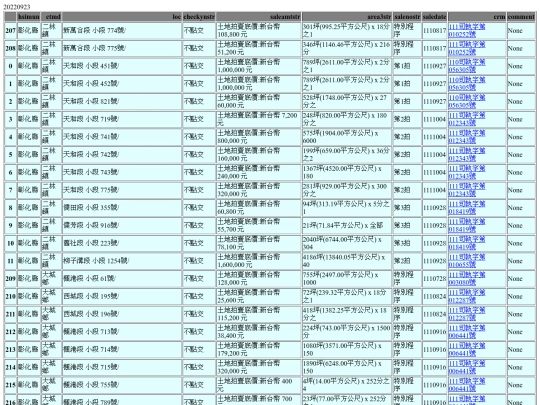
Task: Click the 'comment' column header
Action: (521, 17)
